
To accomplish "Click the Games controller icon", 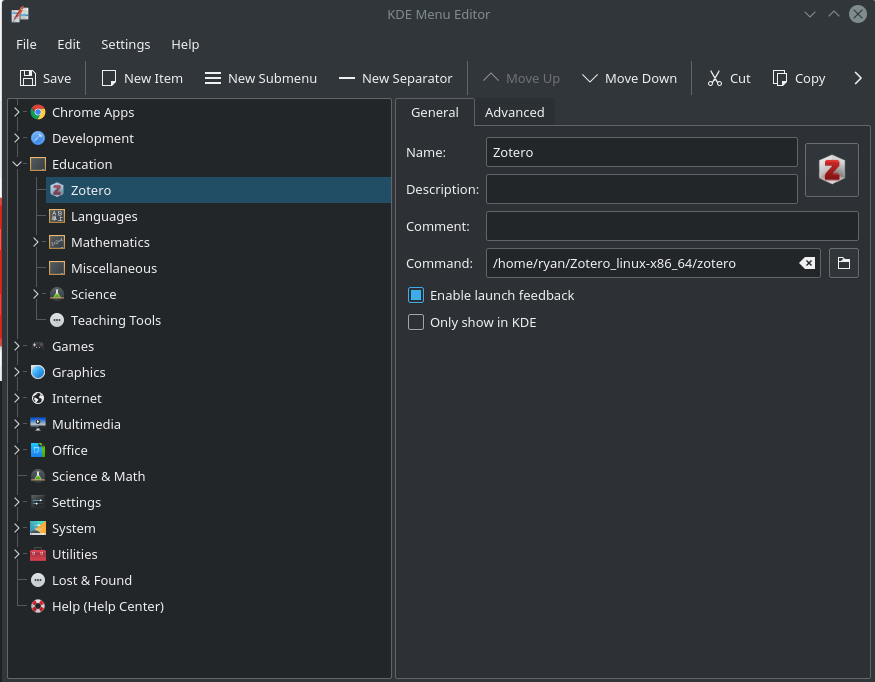I will [x=38, y=346].
